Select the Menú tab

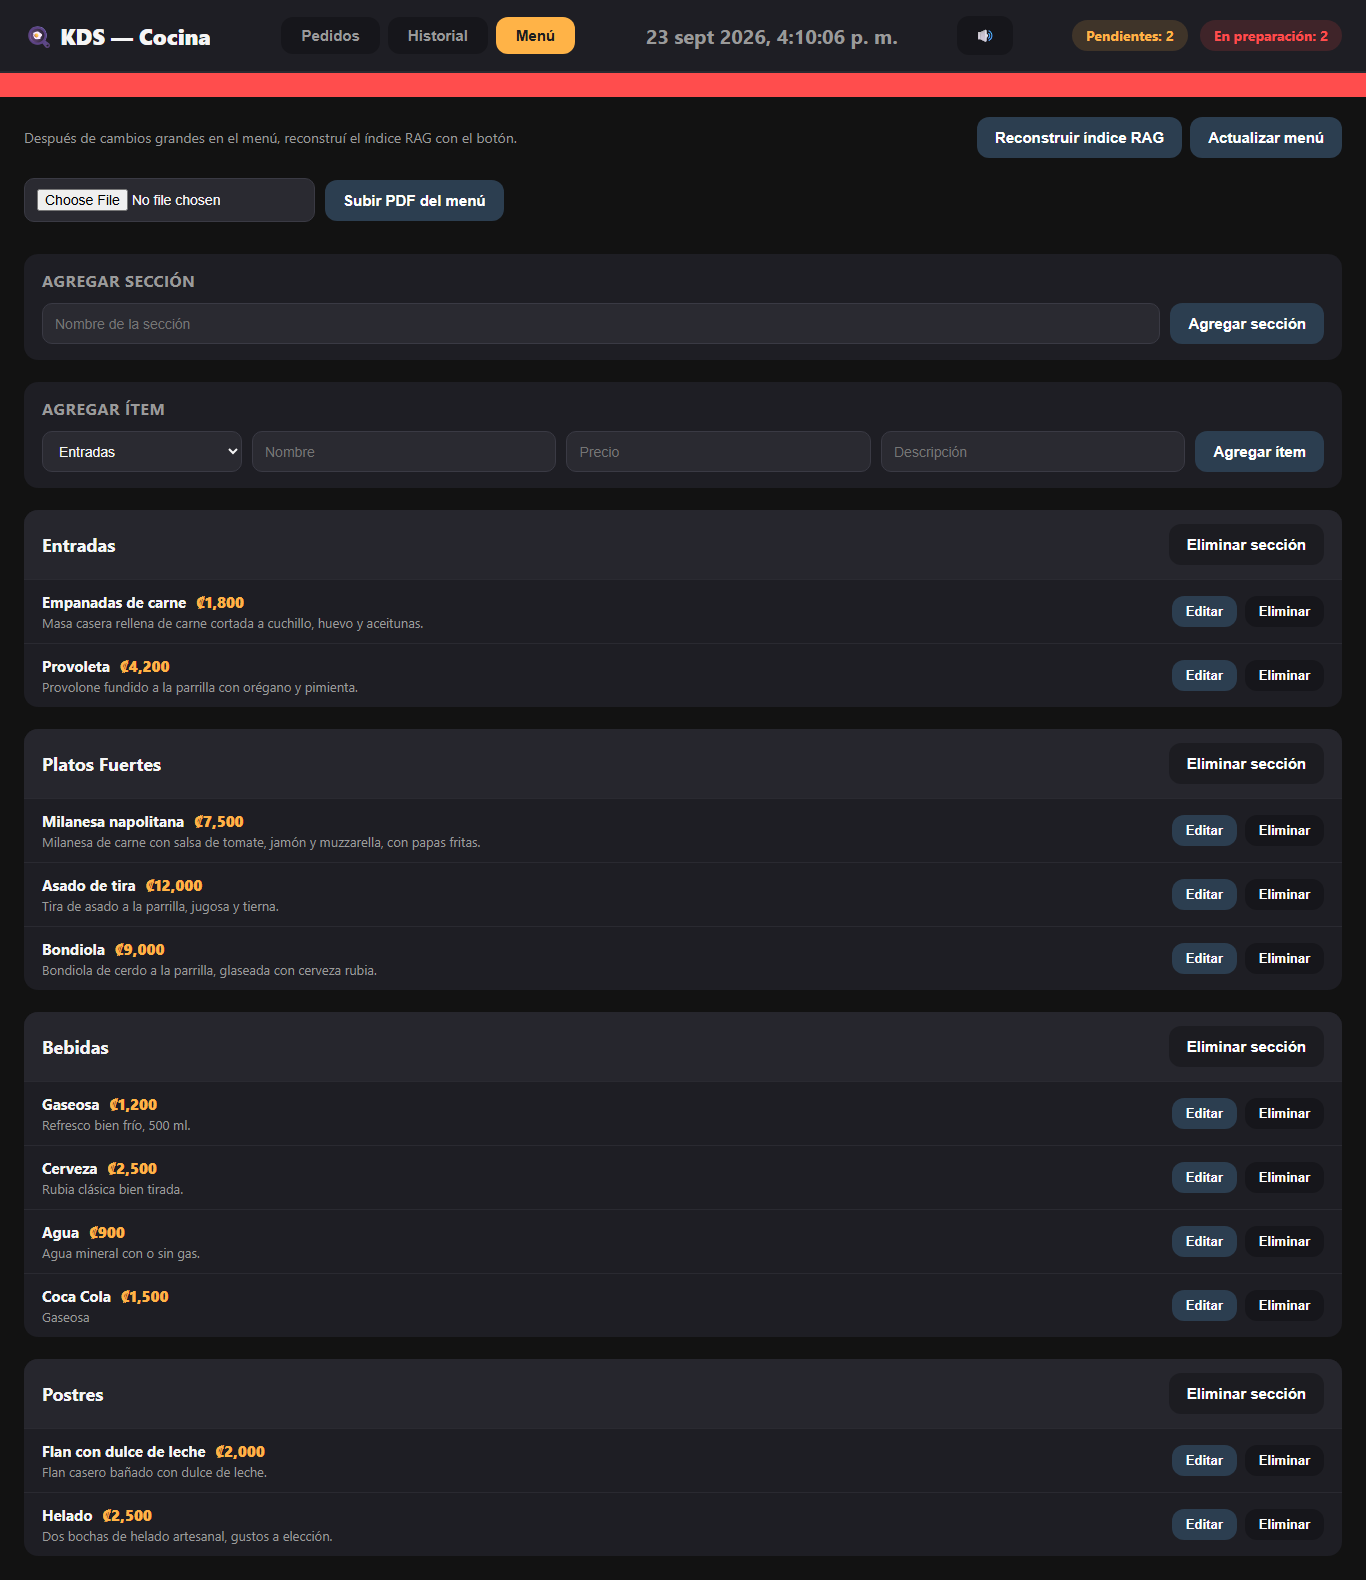(x=535, y=36)
